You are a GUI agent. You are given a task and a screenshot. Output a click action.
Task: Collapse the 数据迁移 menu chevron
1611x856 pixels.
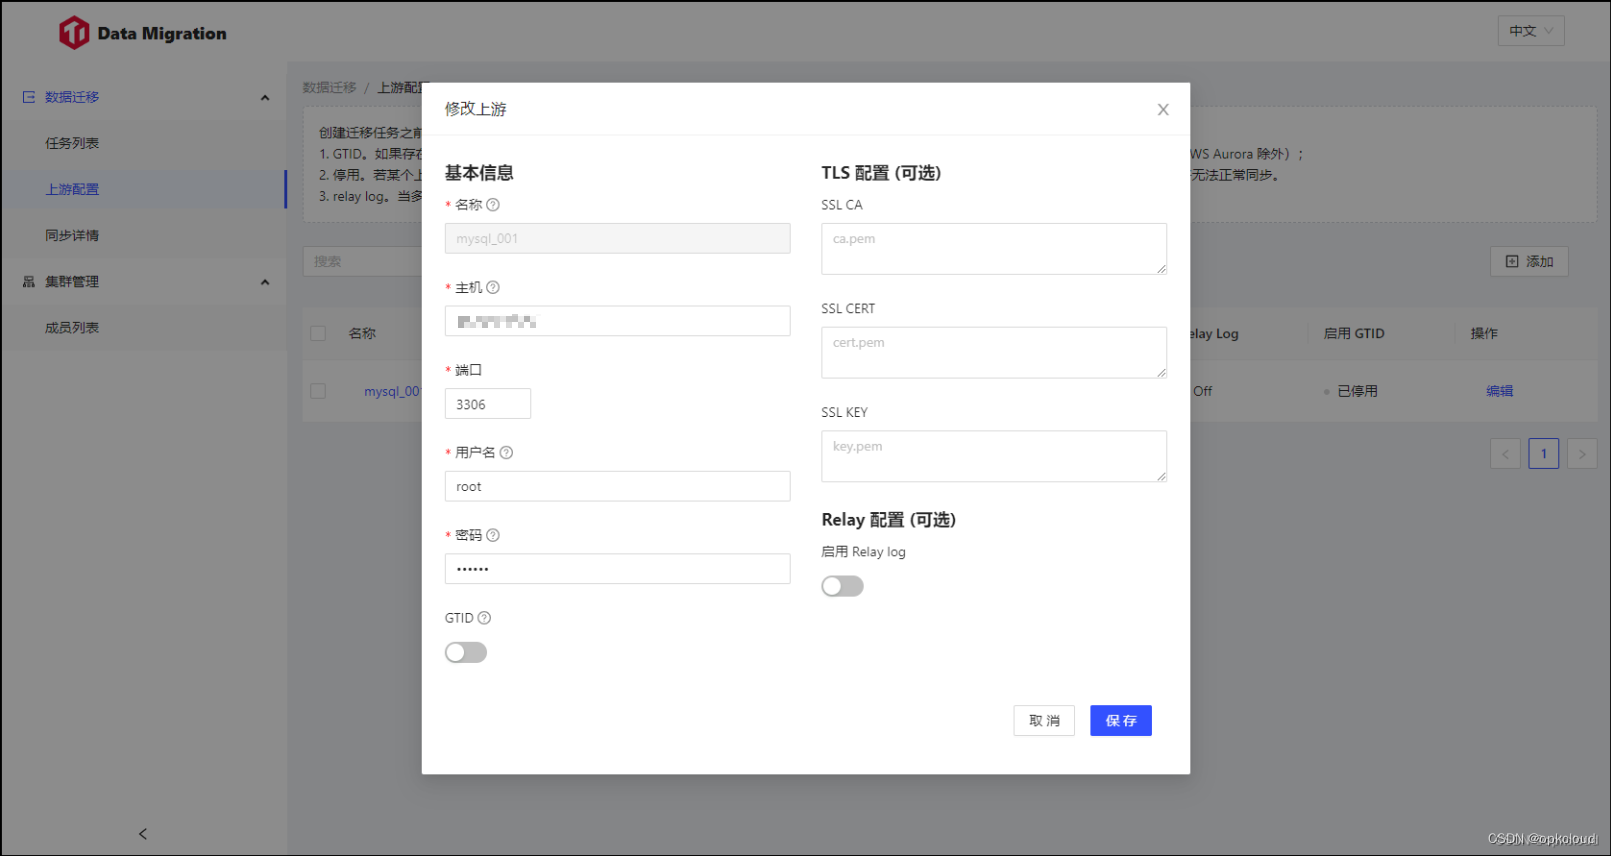pos(265,98)
